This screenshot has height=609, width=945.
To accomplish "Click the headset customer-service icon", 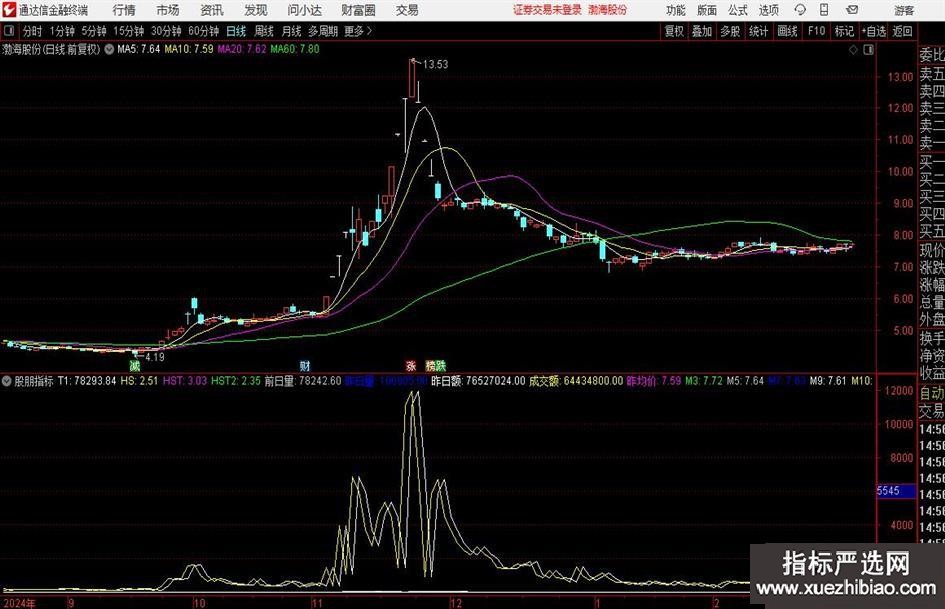I will (x=800, y=10).
